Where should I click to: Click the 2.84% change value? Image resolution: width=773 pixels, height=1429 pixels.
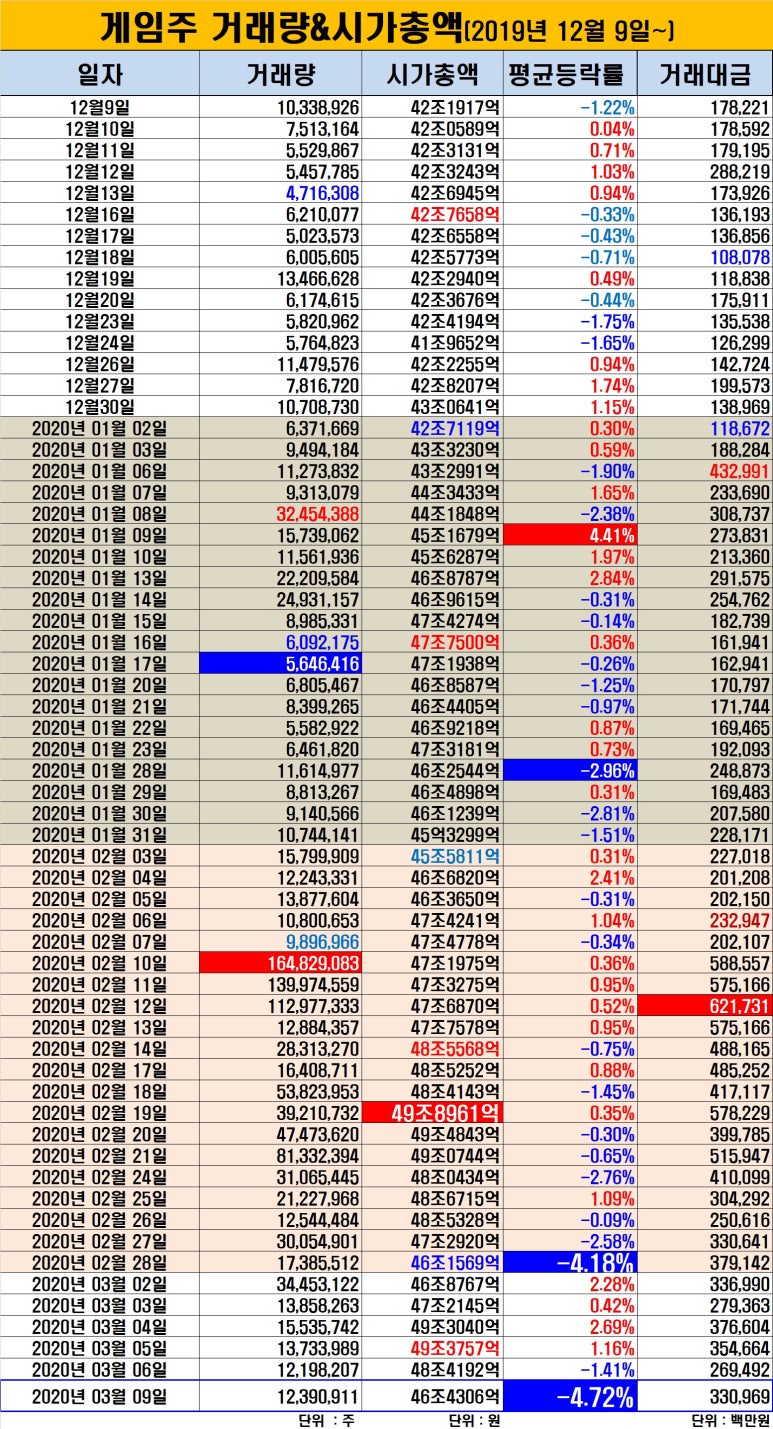click(612, 577)
